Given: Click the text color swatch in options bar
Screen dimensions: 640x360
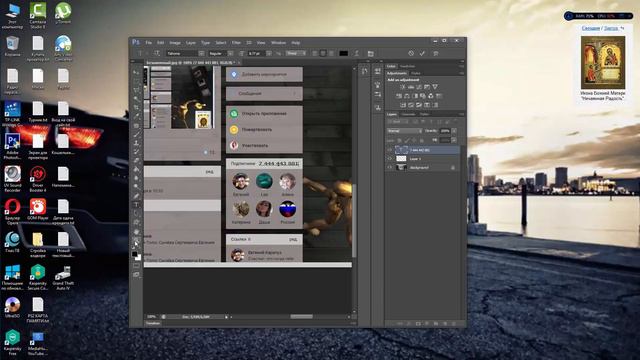Looking at the screenshot, I should click(344, 53).
